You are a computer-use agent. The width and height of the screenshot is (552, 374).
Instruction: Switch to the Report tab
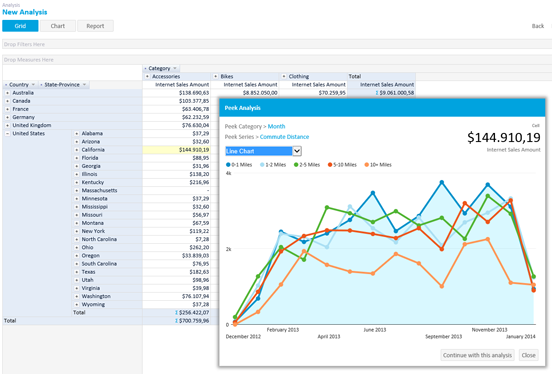click(95, 26)
